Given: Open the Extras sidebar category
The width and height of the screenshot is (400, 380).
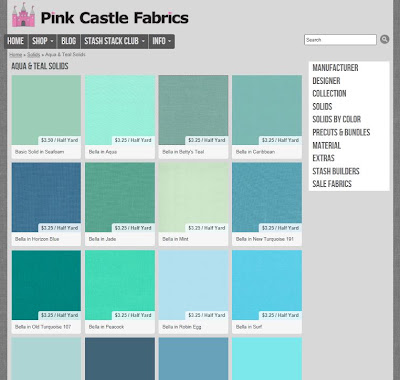Looking at the screenshot, I should point(323,158).
